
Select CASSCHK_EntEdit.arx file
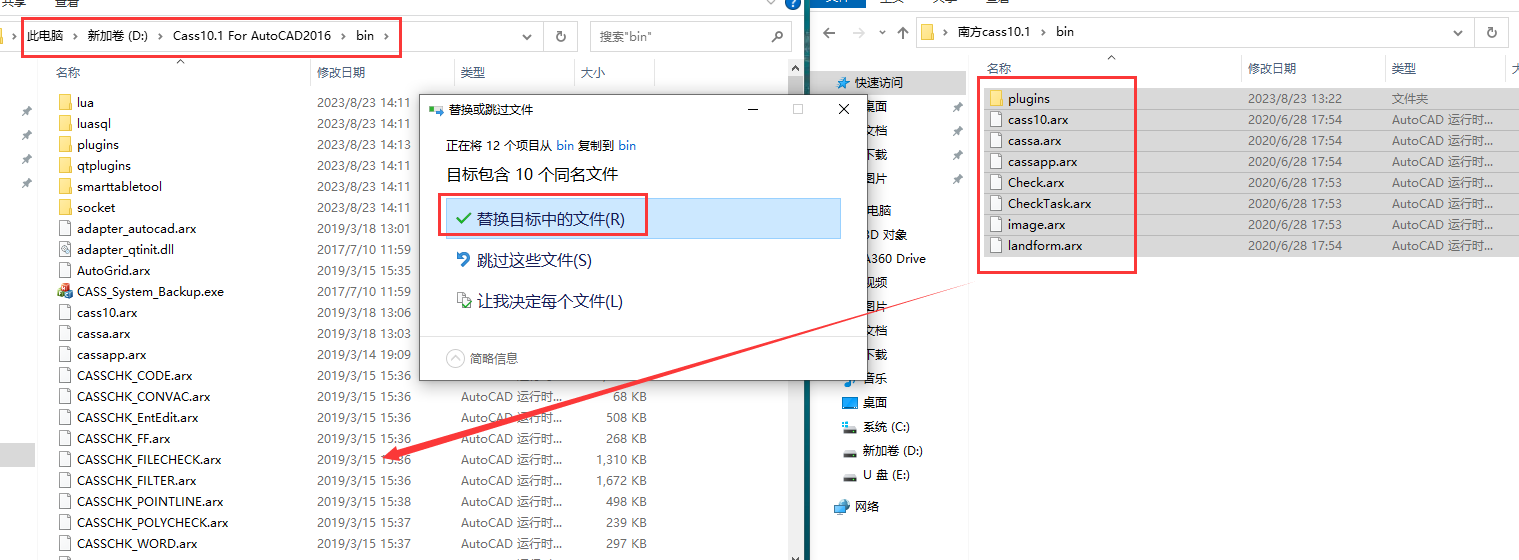click(138, 417)
